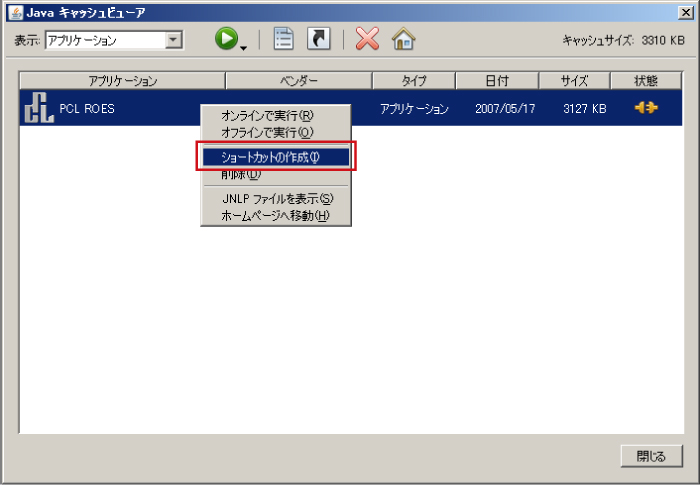Click the Java icon in the title bar

pyautogui.click(x=15, y=11)
